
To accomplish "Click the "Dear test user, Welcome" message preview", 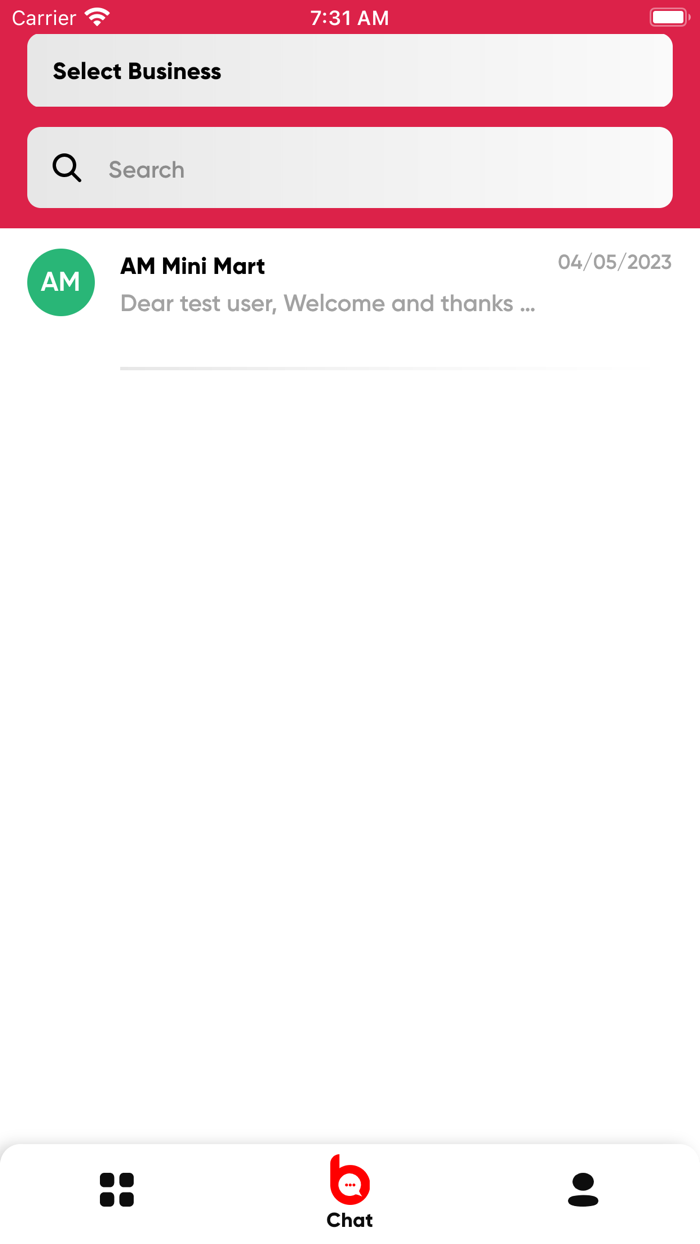I will tap(327, 303).
